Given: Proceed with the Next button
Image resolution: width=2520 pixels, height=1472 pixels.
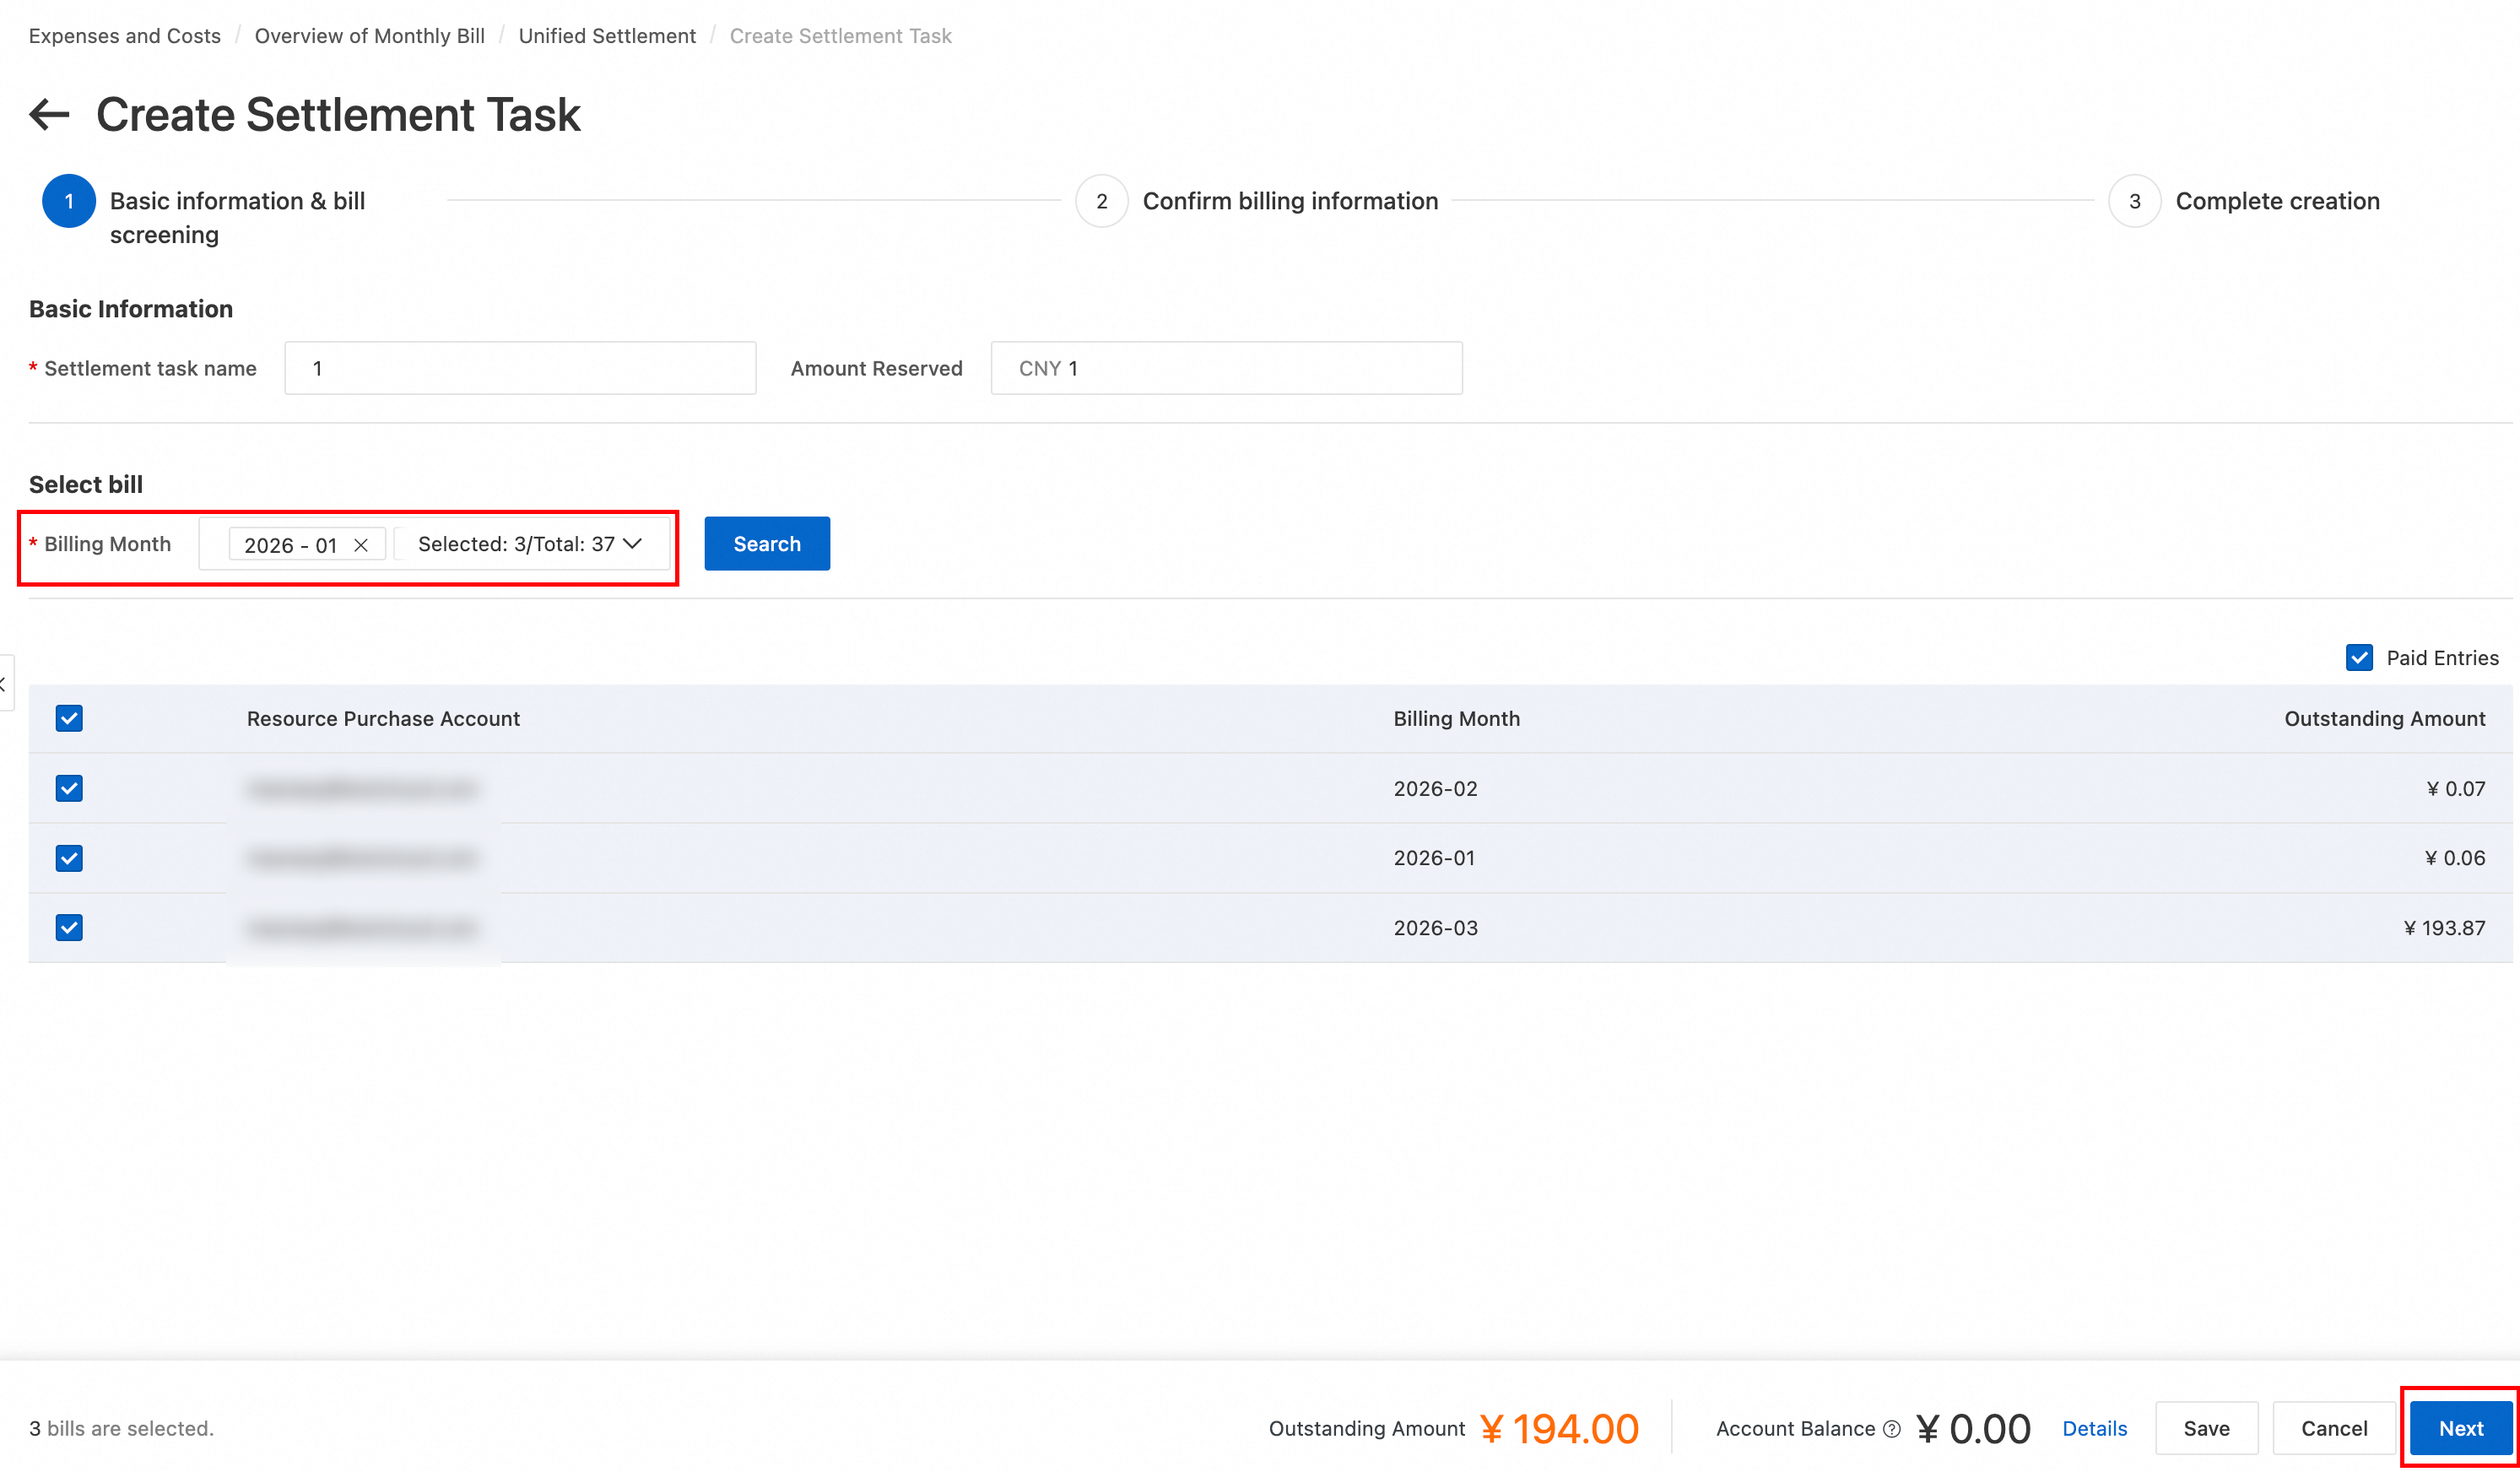Looking at the screenshot, I should 2460,1428.
